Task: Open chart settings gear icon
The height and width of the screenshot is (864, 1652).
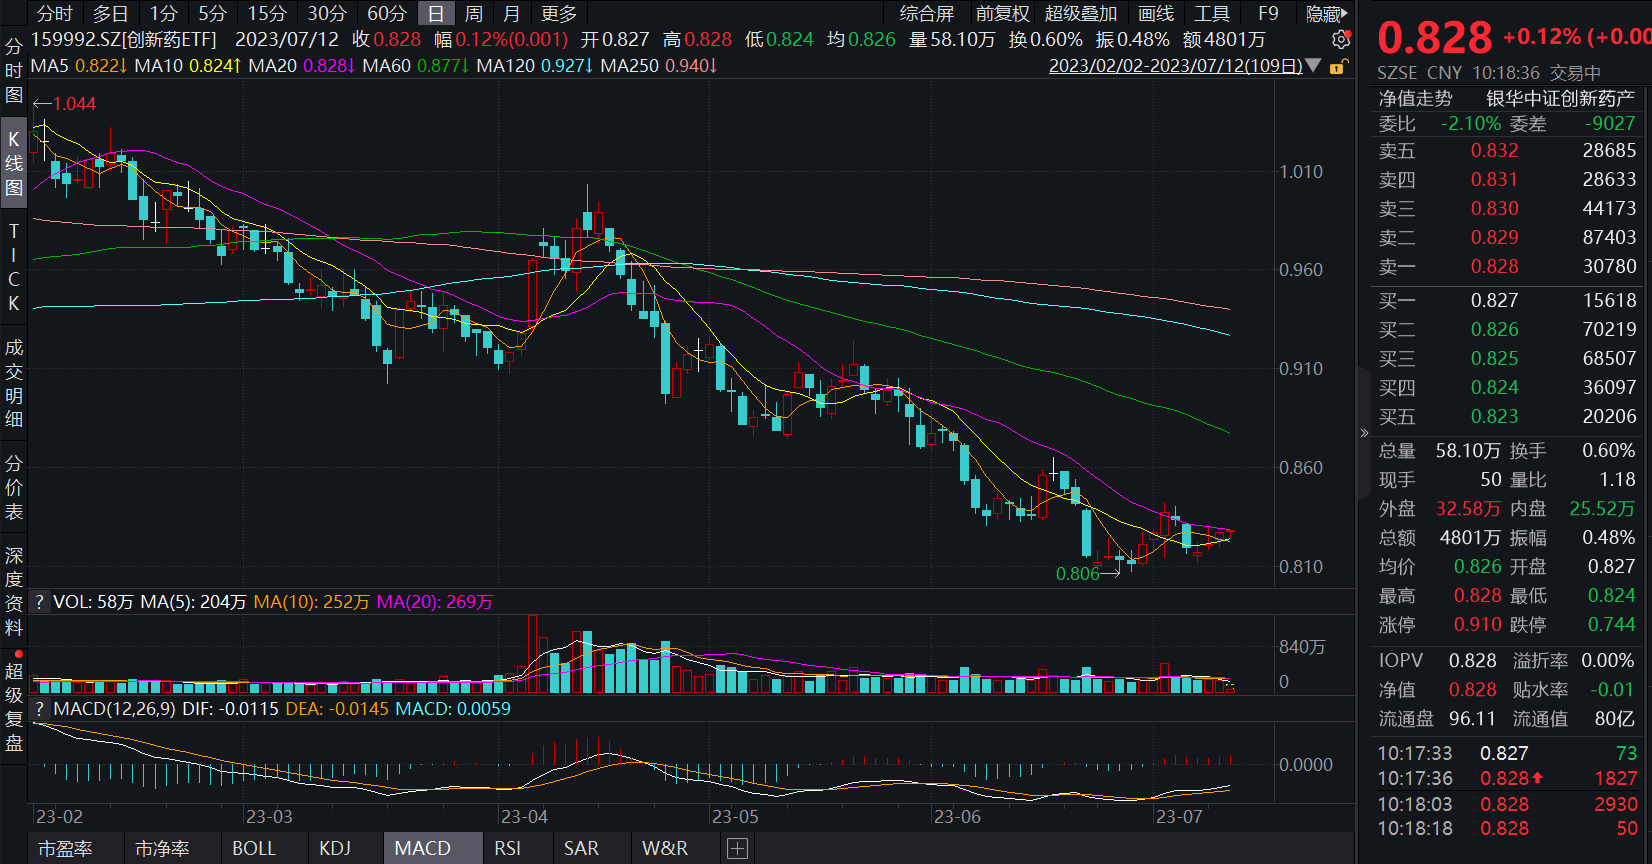Action: click(x=1341, y=40)
